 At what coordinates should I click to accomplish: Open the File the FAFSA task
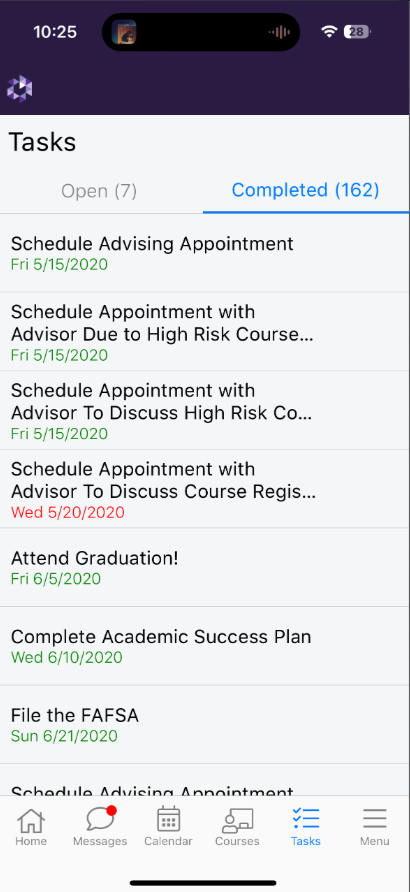pyautogui.click(x=205, y=725)
